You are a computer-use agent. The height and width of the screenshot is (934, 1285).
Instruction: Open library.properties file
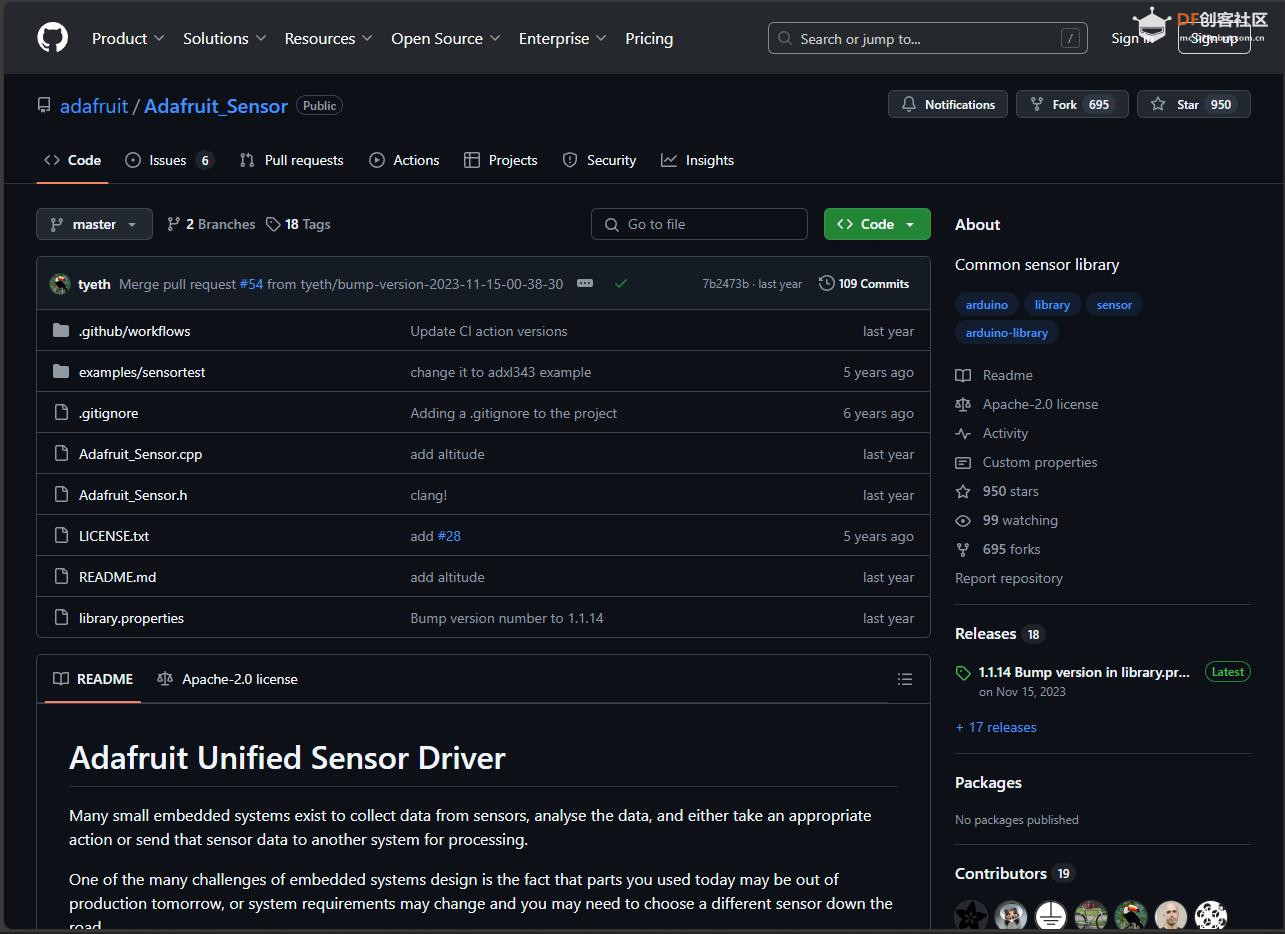coord(131,618)
